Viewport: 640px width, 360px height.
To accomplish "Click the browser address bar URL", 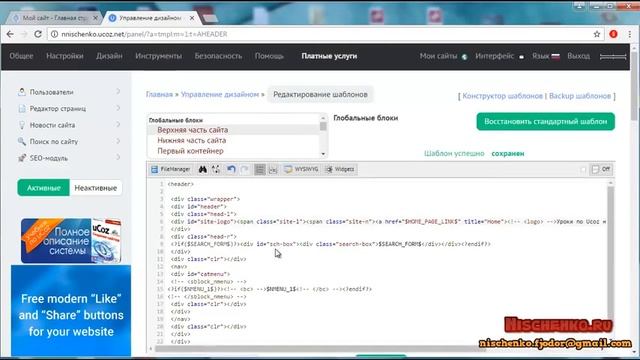I will tap(144, 34).
